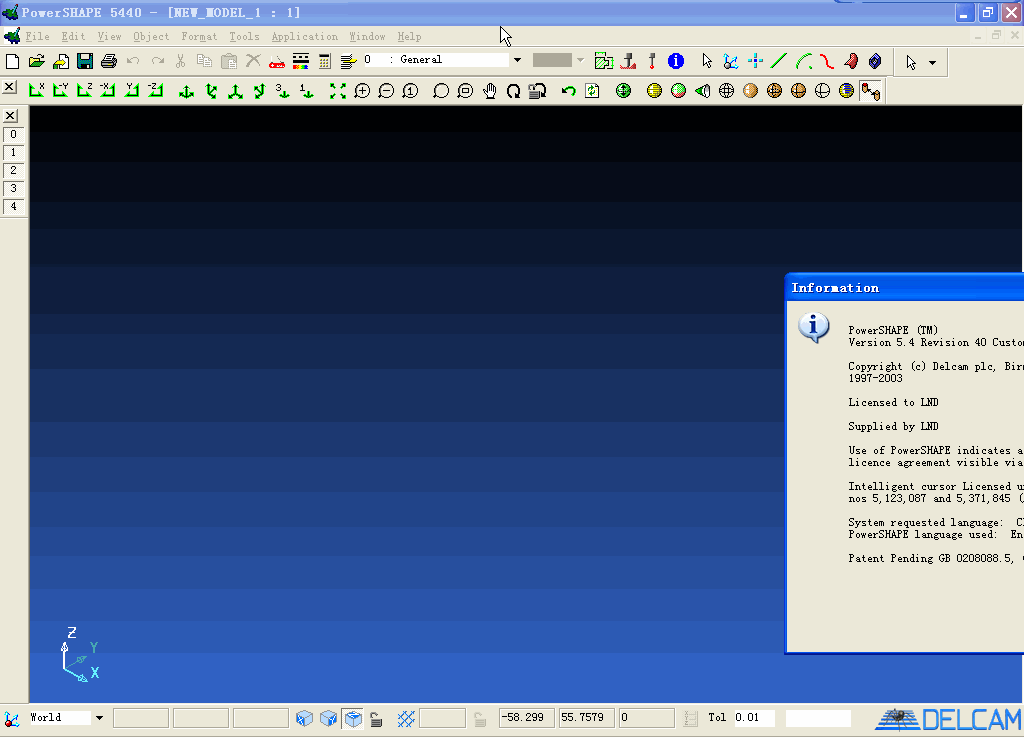1024x738 pixels.
Task: Toggle level 1 visibility button
Action: 13,152
